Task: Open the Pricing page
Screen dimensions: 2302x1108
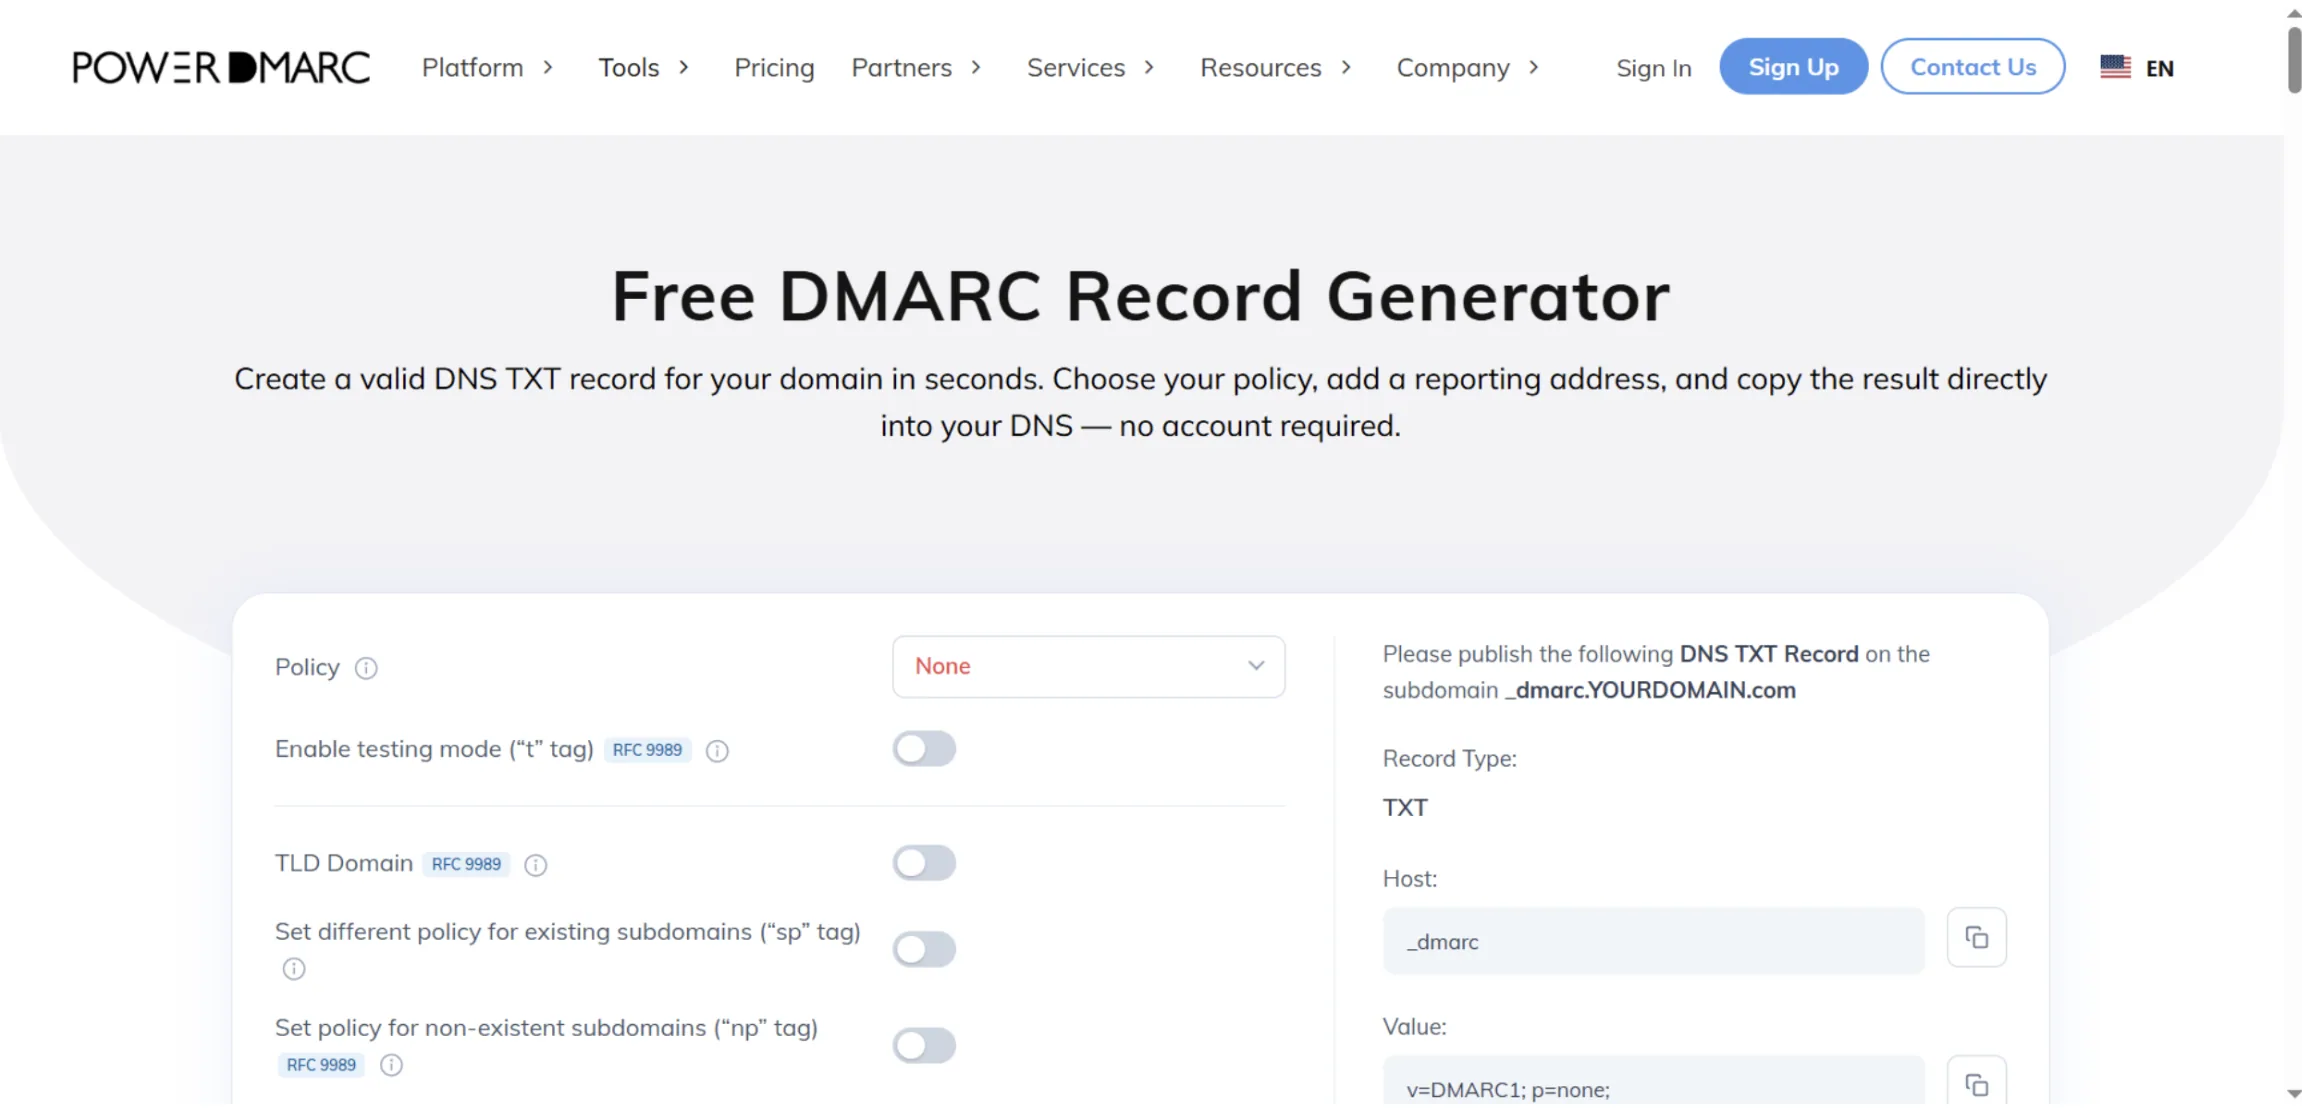Action: click(774, 68)
